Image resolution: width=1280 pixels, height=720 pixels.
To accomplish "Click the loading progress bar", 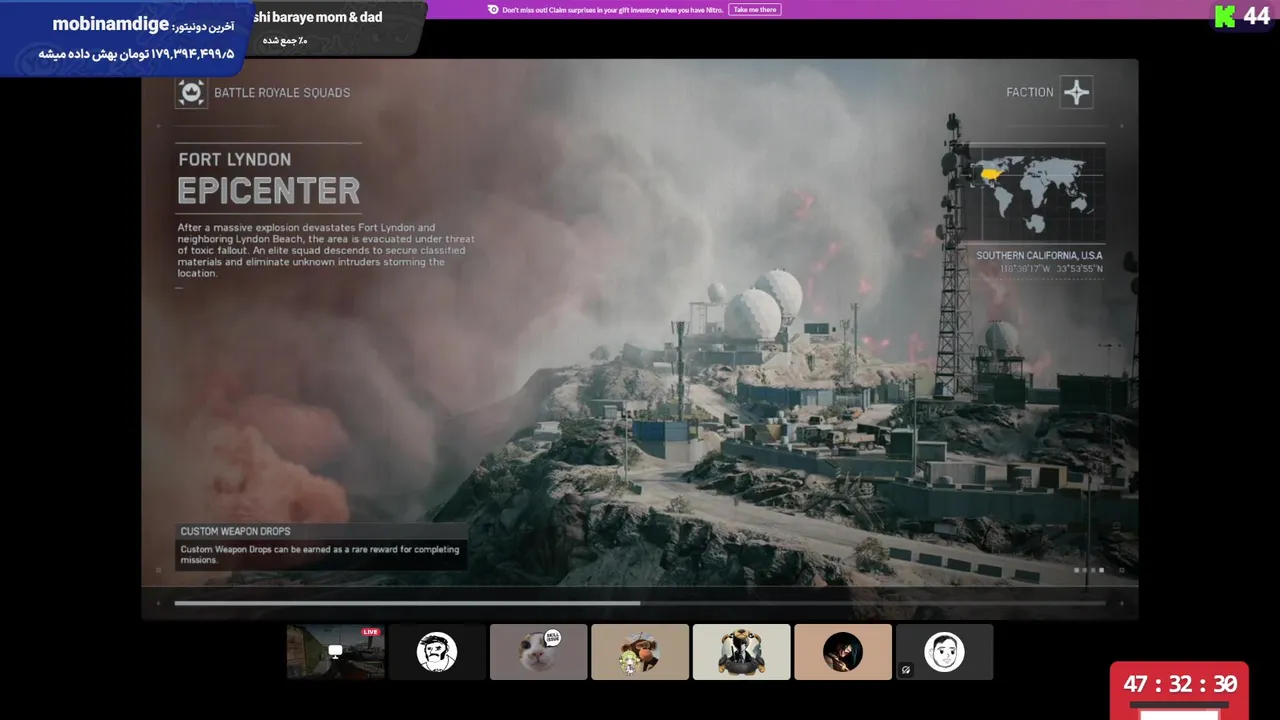I will [x=640, y=603].
